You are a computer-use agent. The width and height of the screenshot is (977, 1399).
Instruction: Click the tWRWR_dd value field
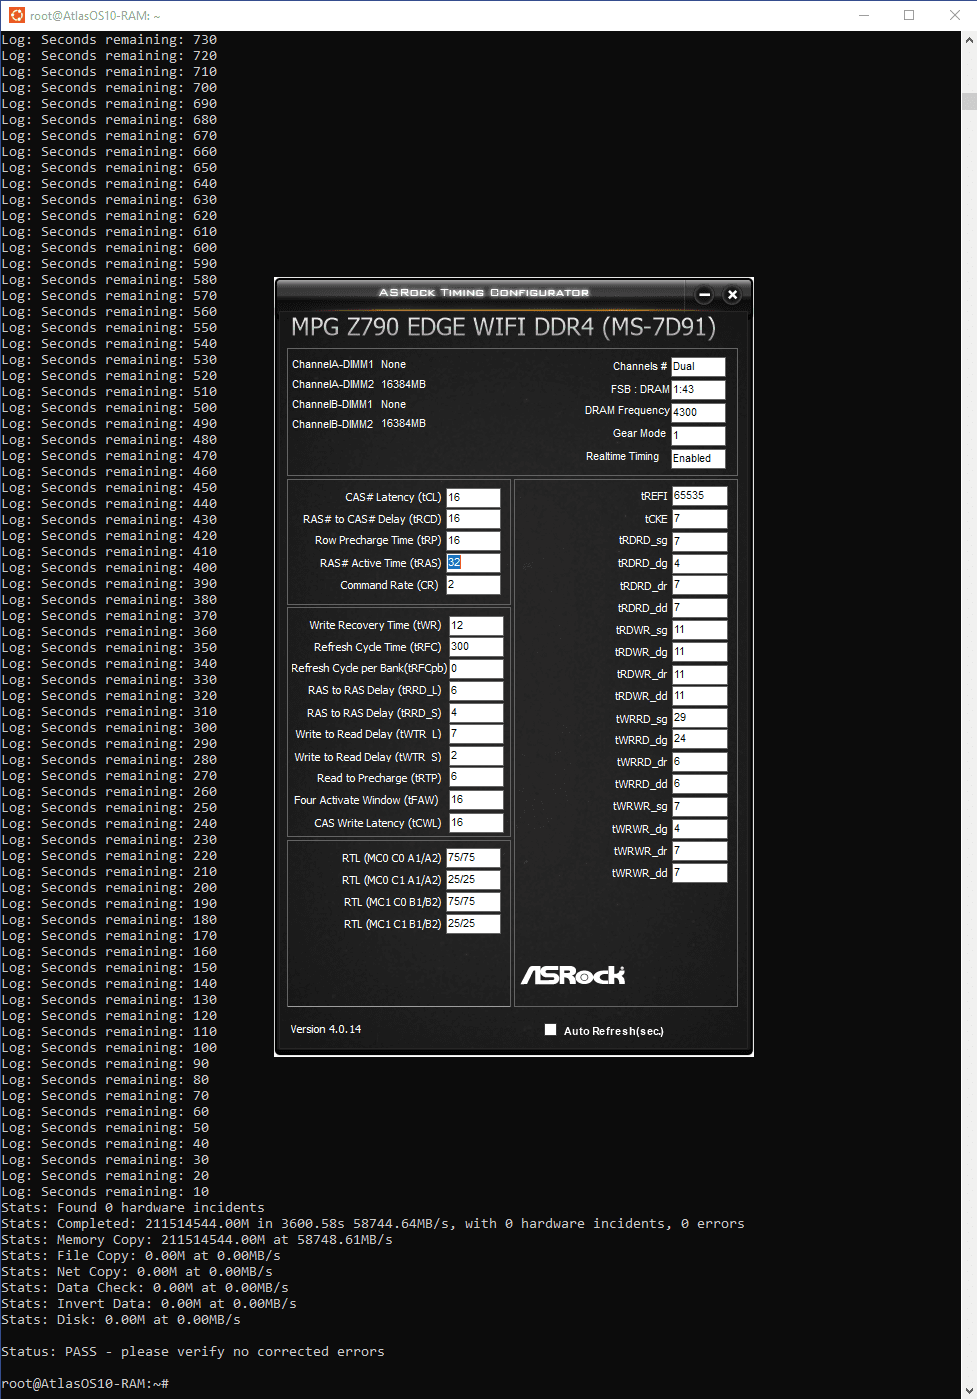[699, 873]
